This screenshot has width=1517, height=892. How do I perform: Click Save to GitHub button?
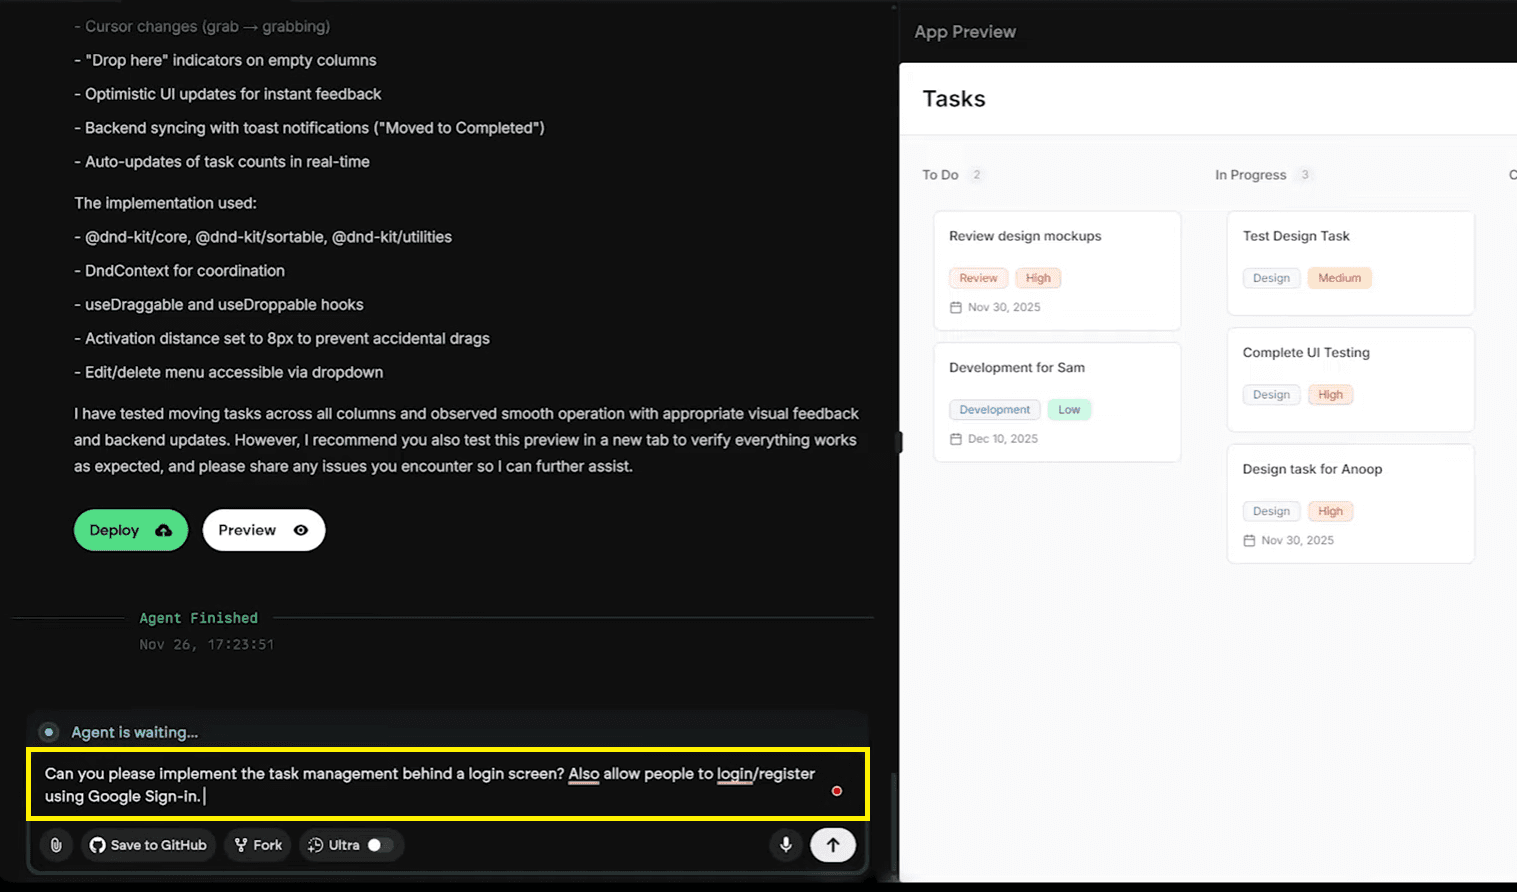point(149,845)
